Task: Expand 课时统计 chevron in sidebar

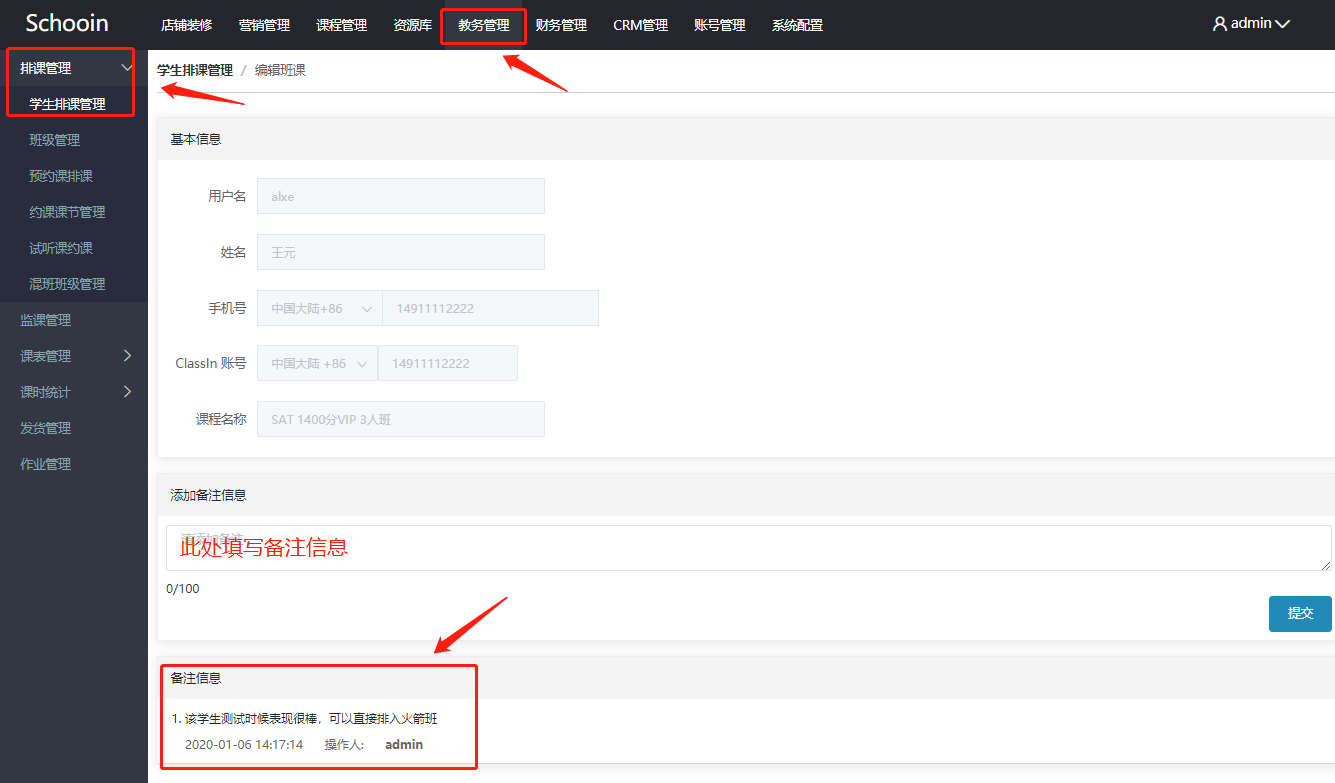Action: 127,392
